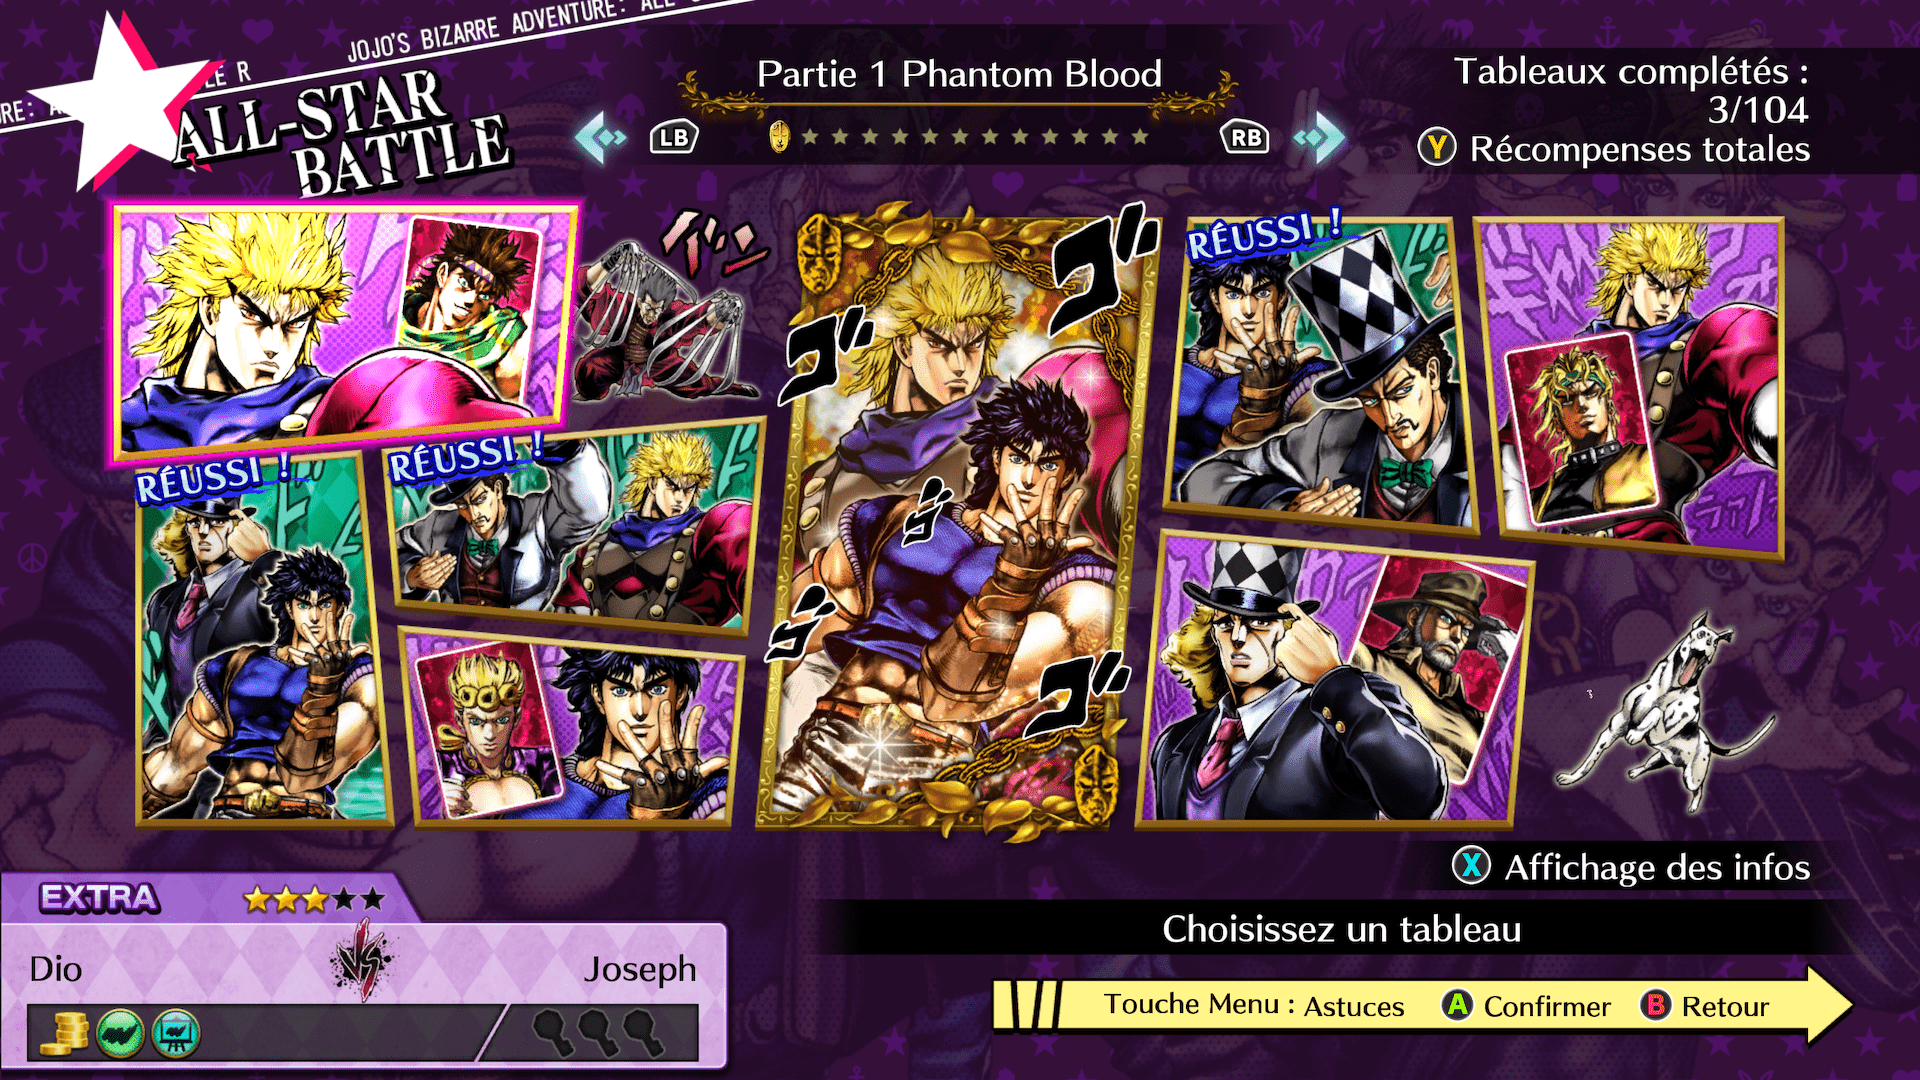Image resolution: width=1920 pixels, height=1080 pixels.
Task: Select the Giorno and Jonathan panel
Action: coord(570,728)
